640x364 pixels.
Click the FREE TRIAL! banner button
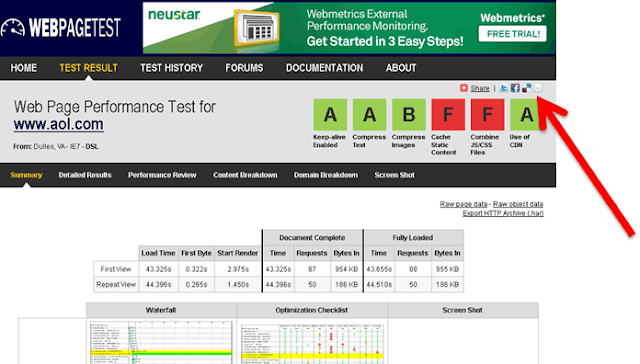tap(513, 34)
